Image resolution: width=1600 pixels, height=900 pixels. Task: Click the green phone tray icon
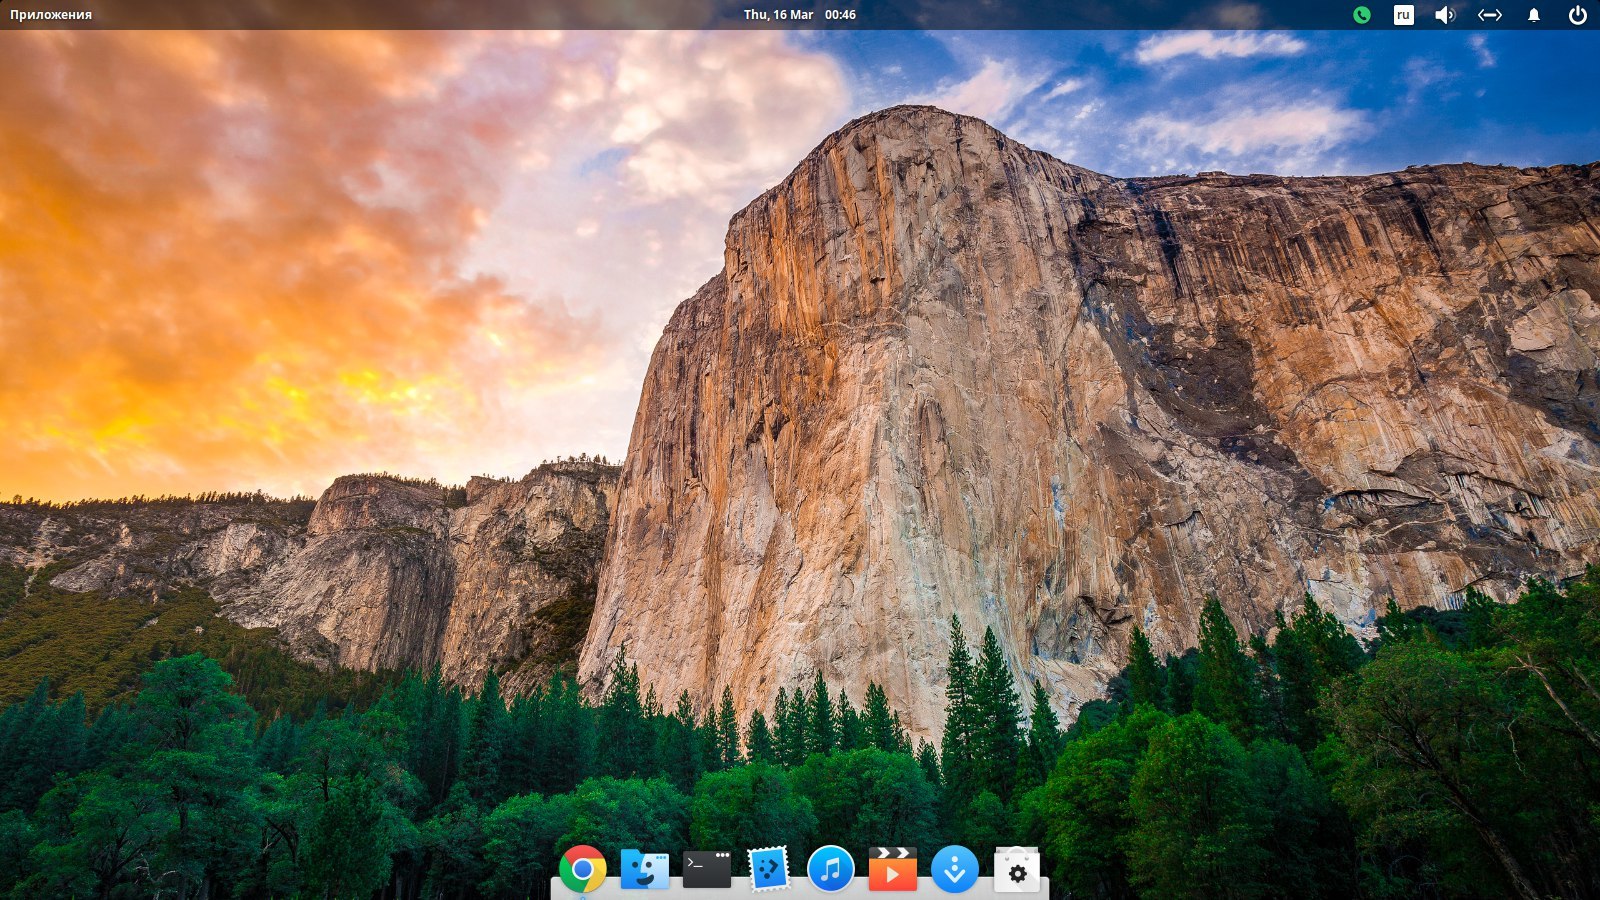coord(1361,15)
